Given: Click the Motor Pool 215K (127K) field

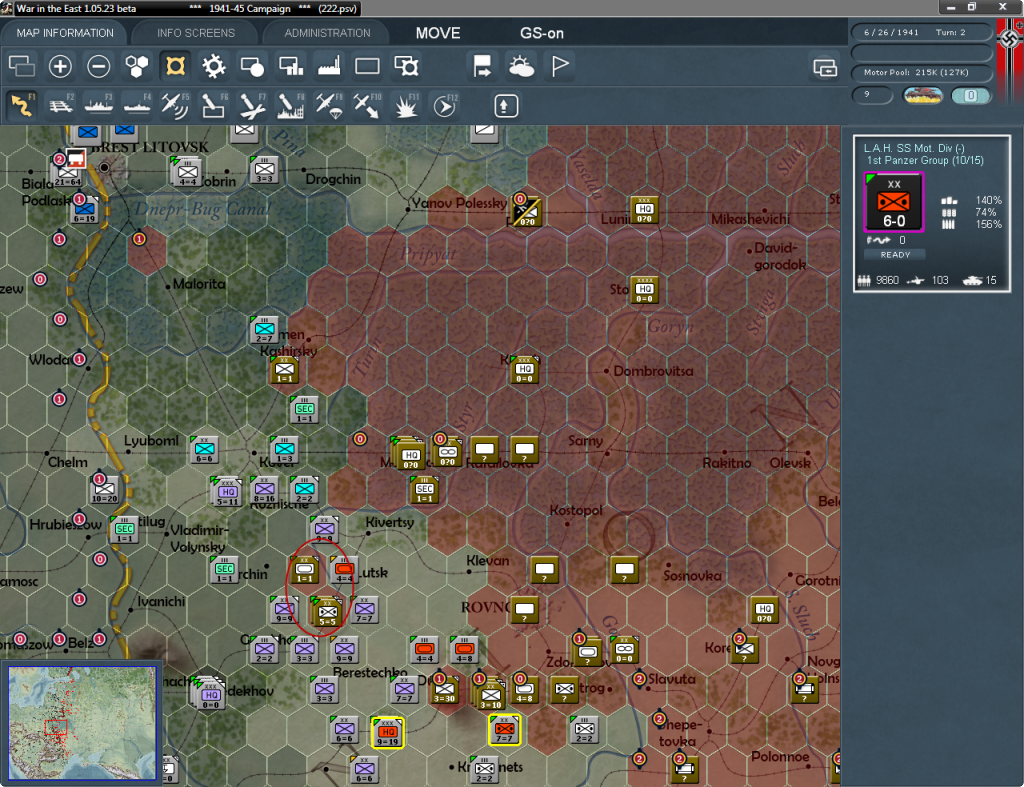Looking at the screenshot, I should pos(921,72).
